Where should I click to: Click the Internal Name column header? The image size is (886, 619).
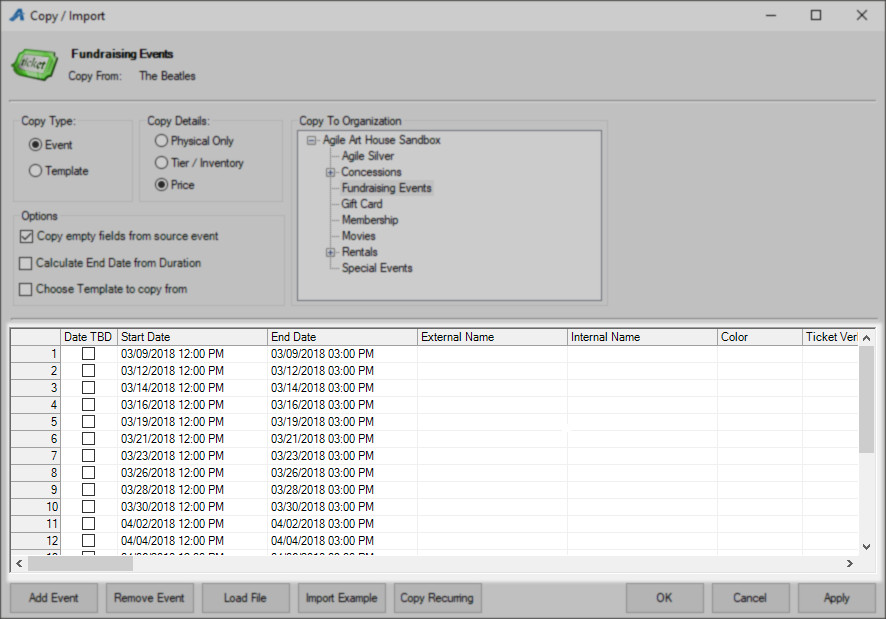click(642, 337)
